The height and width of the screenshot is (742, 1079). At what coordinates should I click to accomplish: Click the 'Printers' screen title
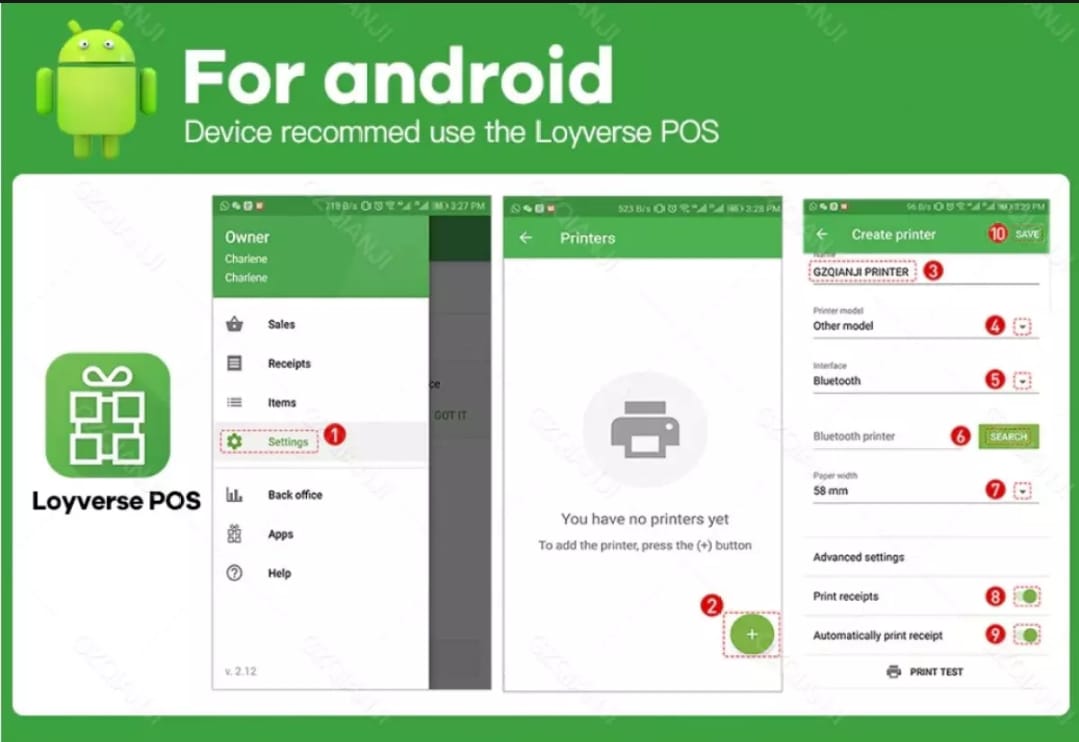[x=588, y=238]
